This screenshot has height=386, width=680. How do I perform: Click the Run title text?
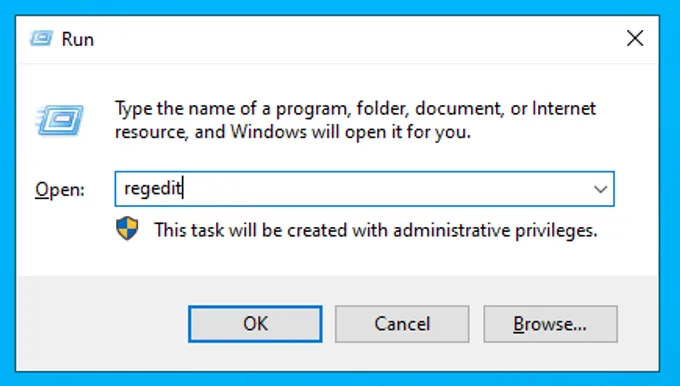[x=78, y=39]
